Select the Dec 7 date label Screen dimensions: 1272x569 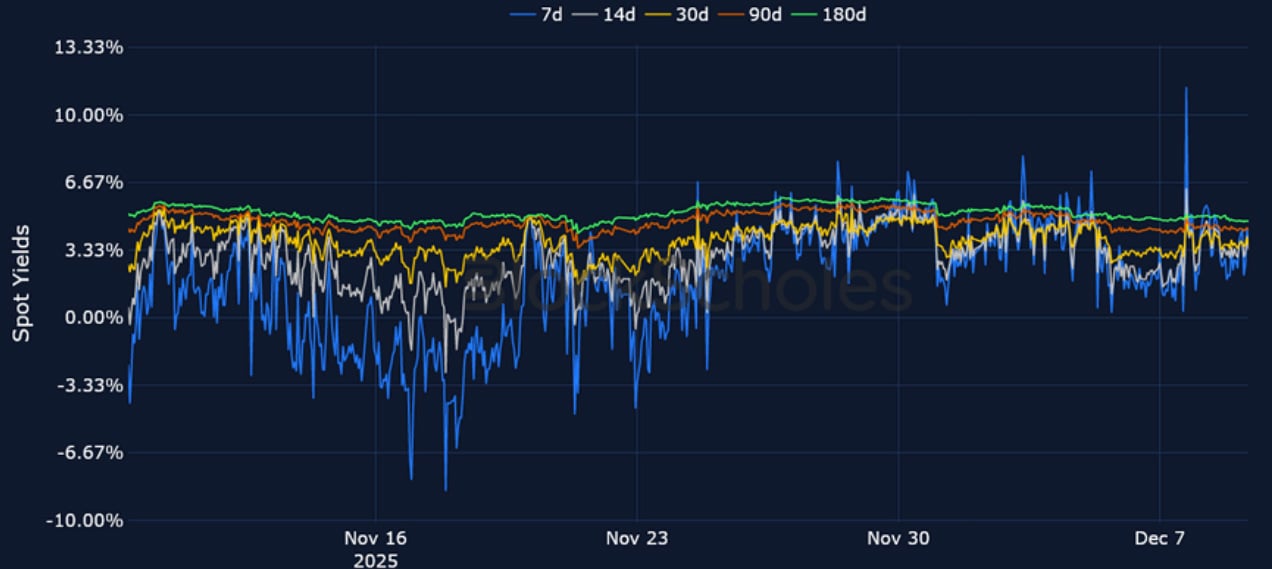coord(1160,539)
